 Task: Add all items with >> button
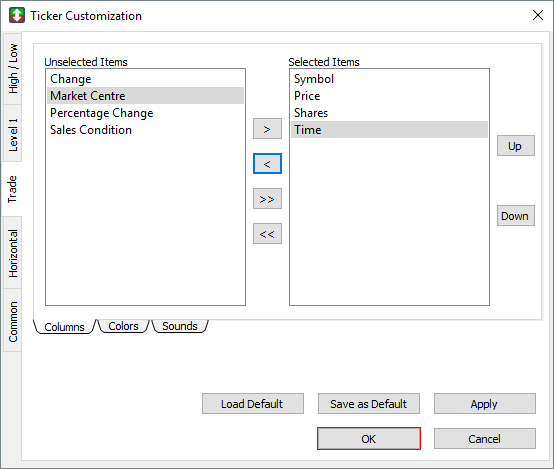point(267,199)
